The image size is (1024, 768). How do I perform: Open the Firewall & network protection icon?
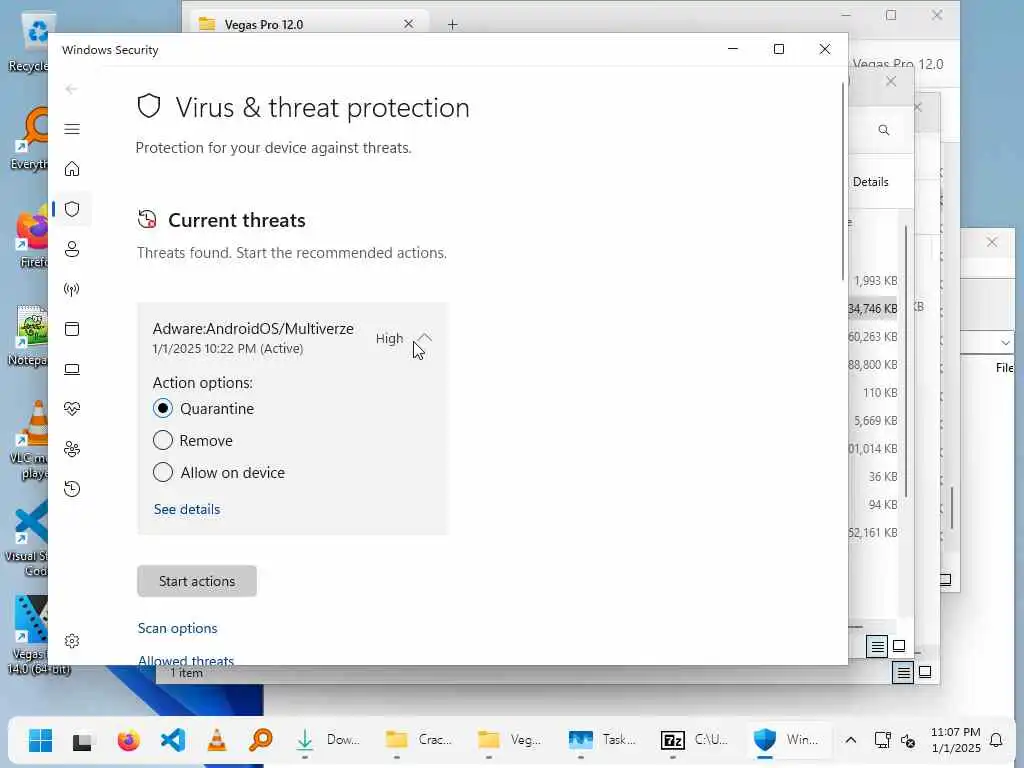[72, 289]
